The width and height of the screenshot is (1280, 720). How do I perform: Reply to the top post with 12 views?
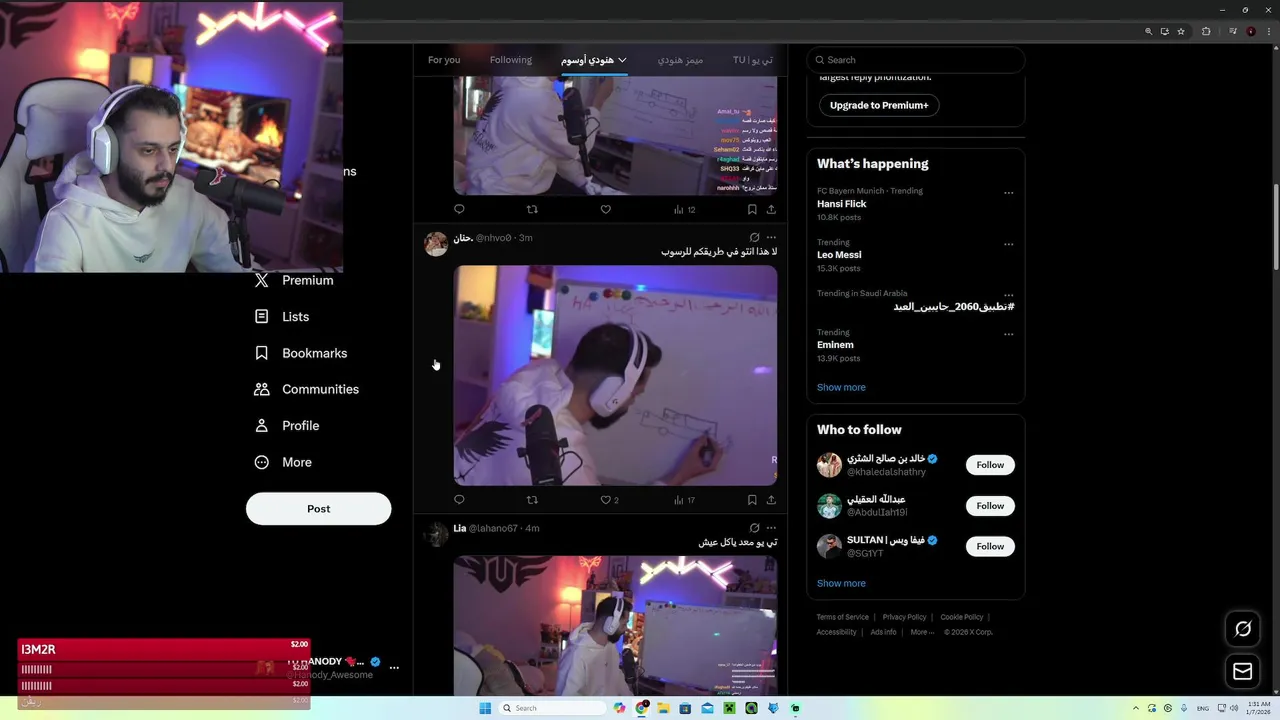tap(459, 209)
